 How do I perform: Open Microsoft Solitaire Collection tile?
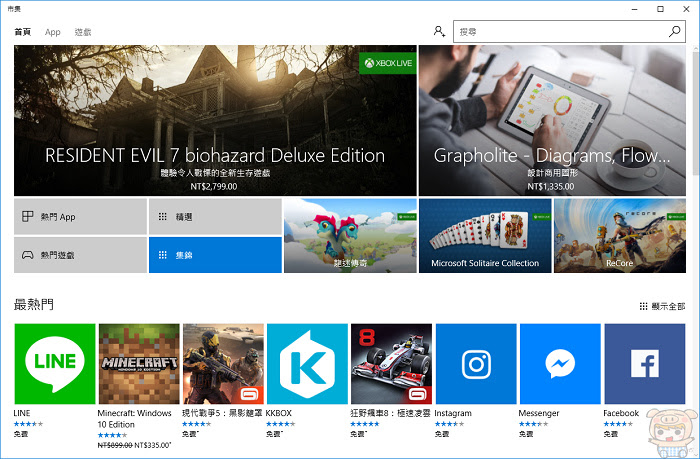coord(485,236)
